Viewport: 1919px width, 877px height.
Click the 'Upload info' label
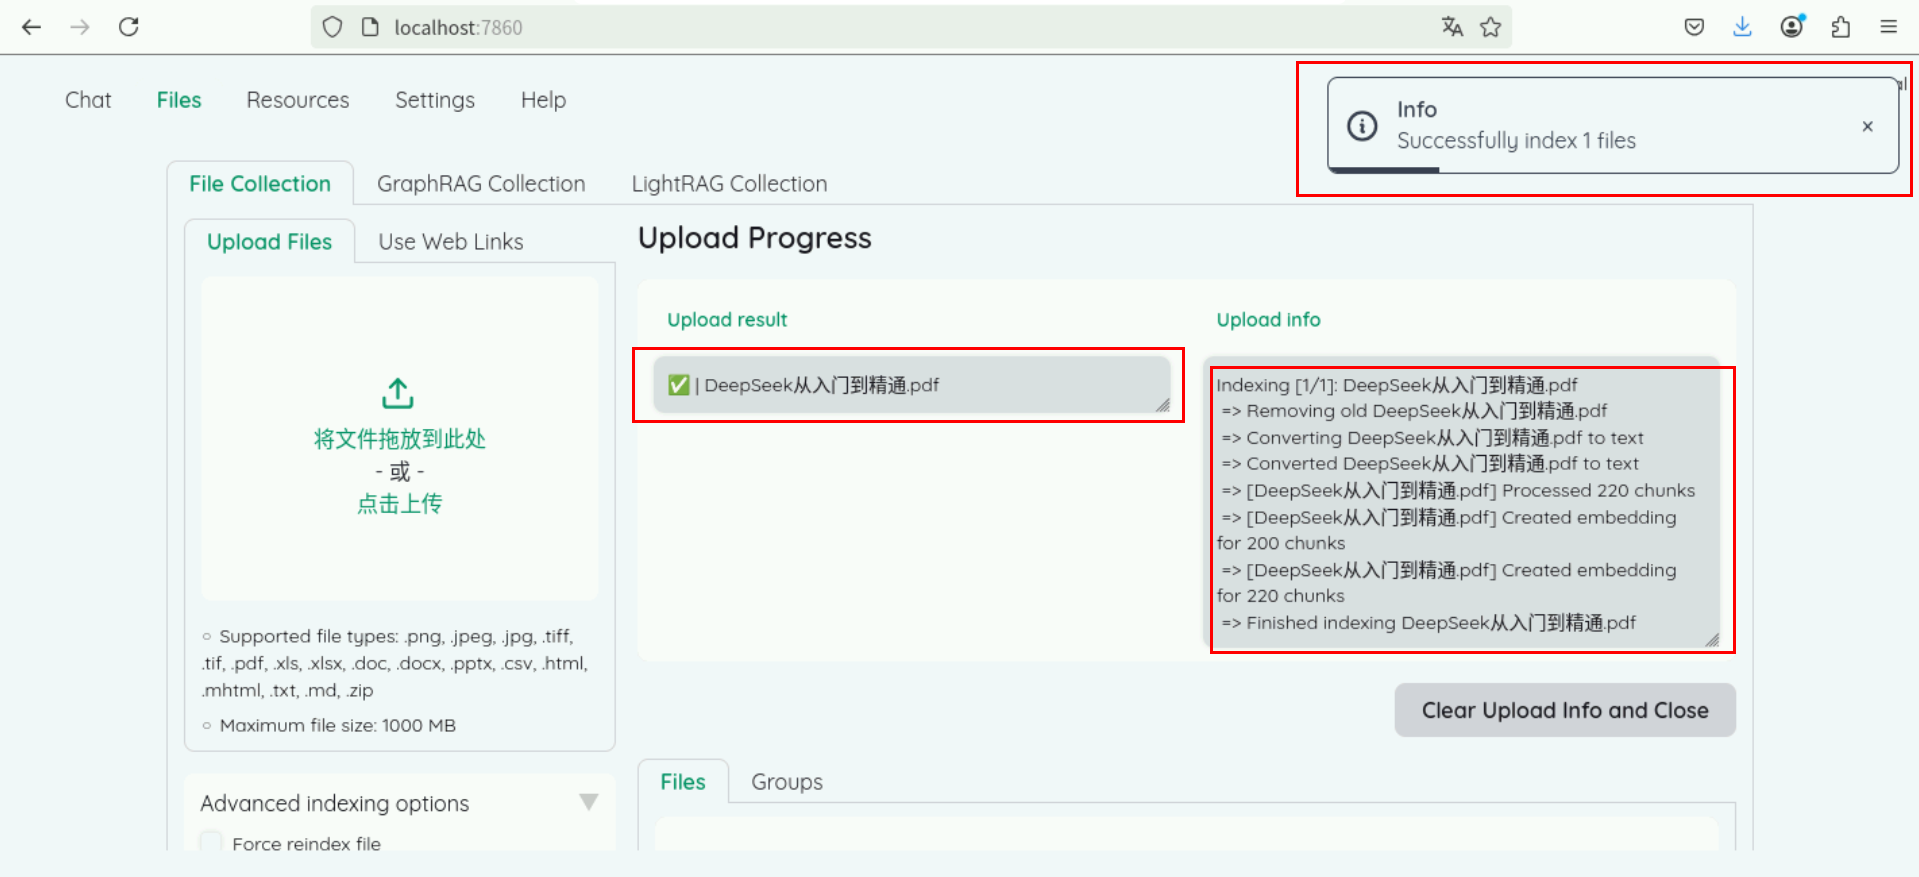click(1268, 320)
